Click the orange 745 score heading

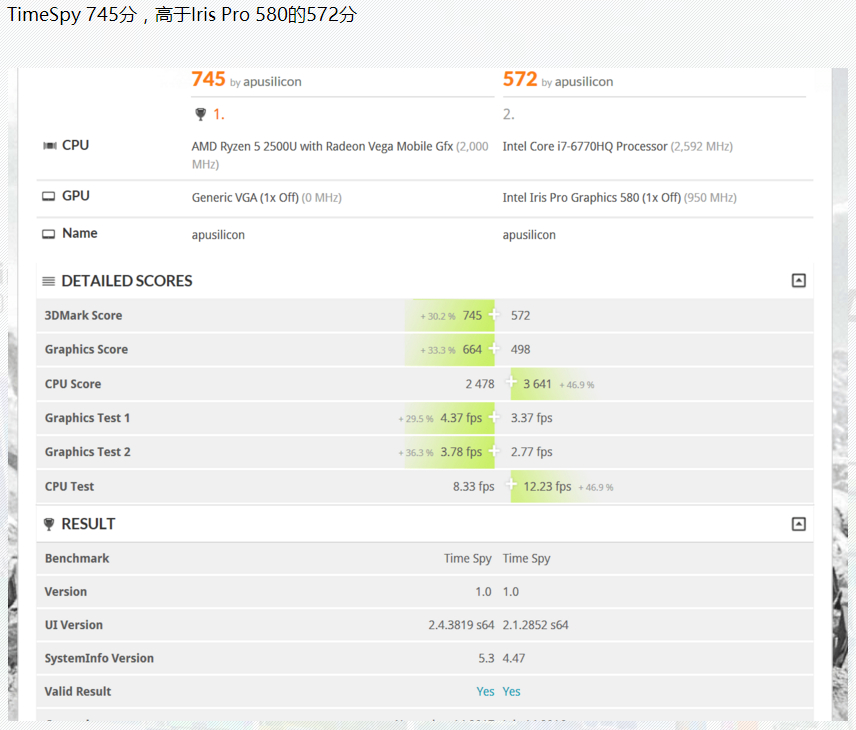(209, 80)
